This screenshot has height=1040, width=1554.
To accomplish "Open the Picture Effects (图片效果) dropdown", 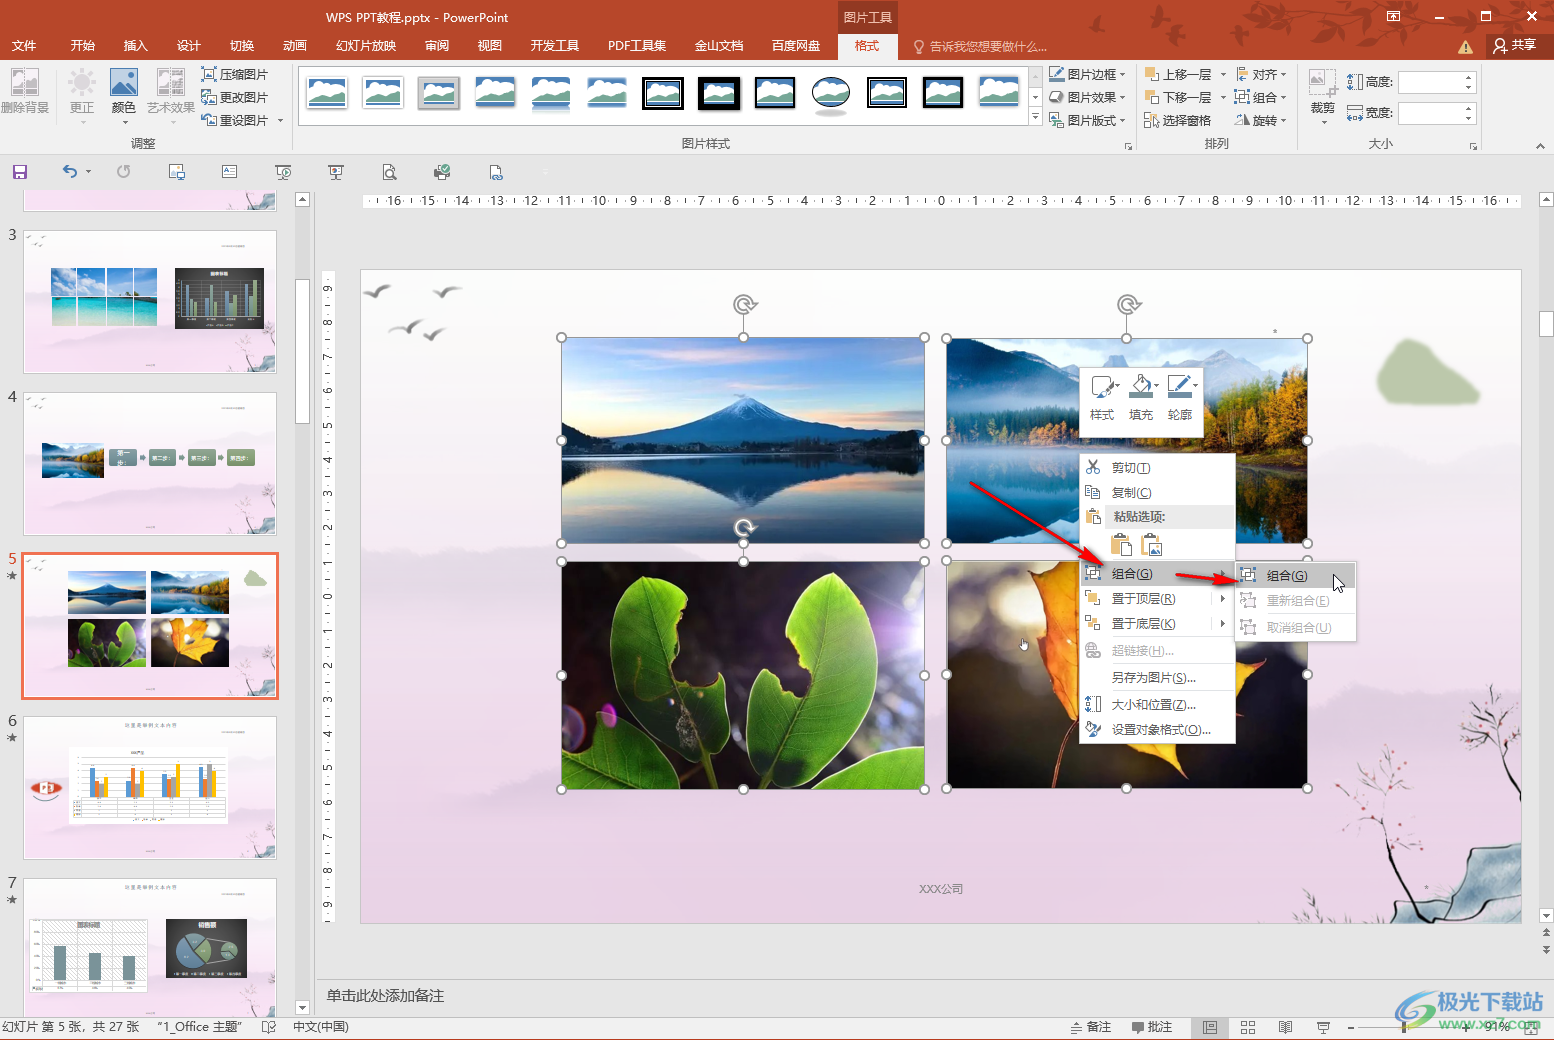I will (1087, 97).
